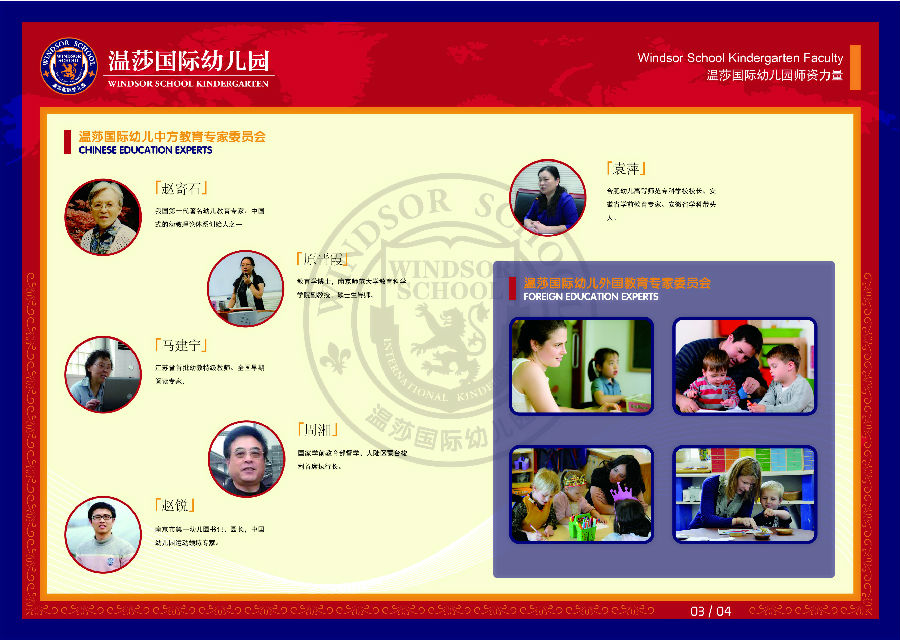900x640 pixels.
Task: Click the Windsor School crest logo in header
Action: pos(69,66)
